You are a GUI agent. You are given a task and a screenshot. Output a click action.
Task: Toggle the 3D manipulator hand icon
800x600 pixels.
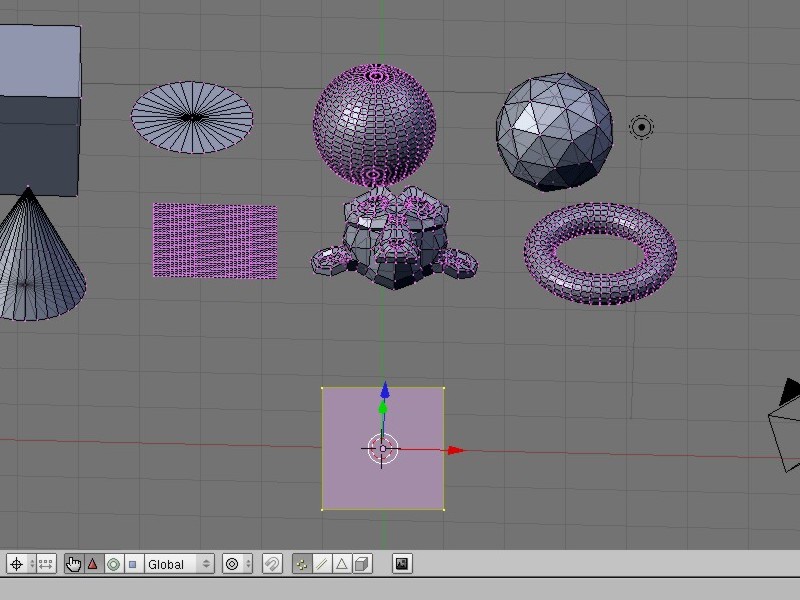tap(73, 564)
